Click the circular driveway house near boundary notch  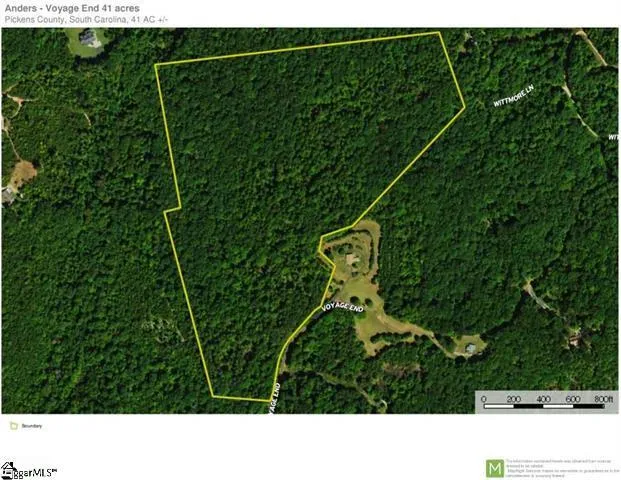coord(352,259)
